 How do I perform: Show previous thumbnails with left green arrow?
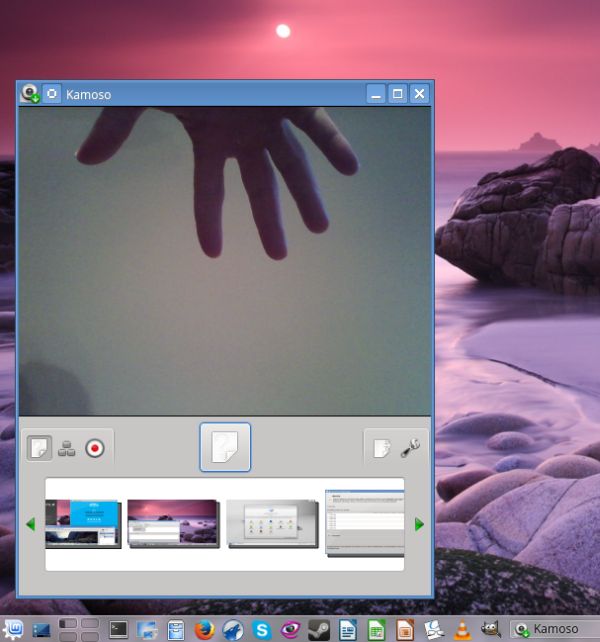30,524
